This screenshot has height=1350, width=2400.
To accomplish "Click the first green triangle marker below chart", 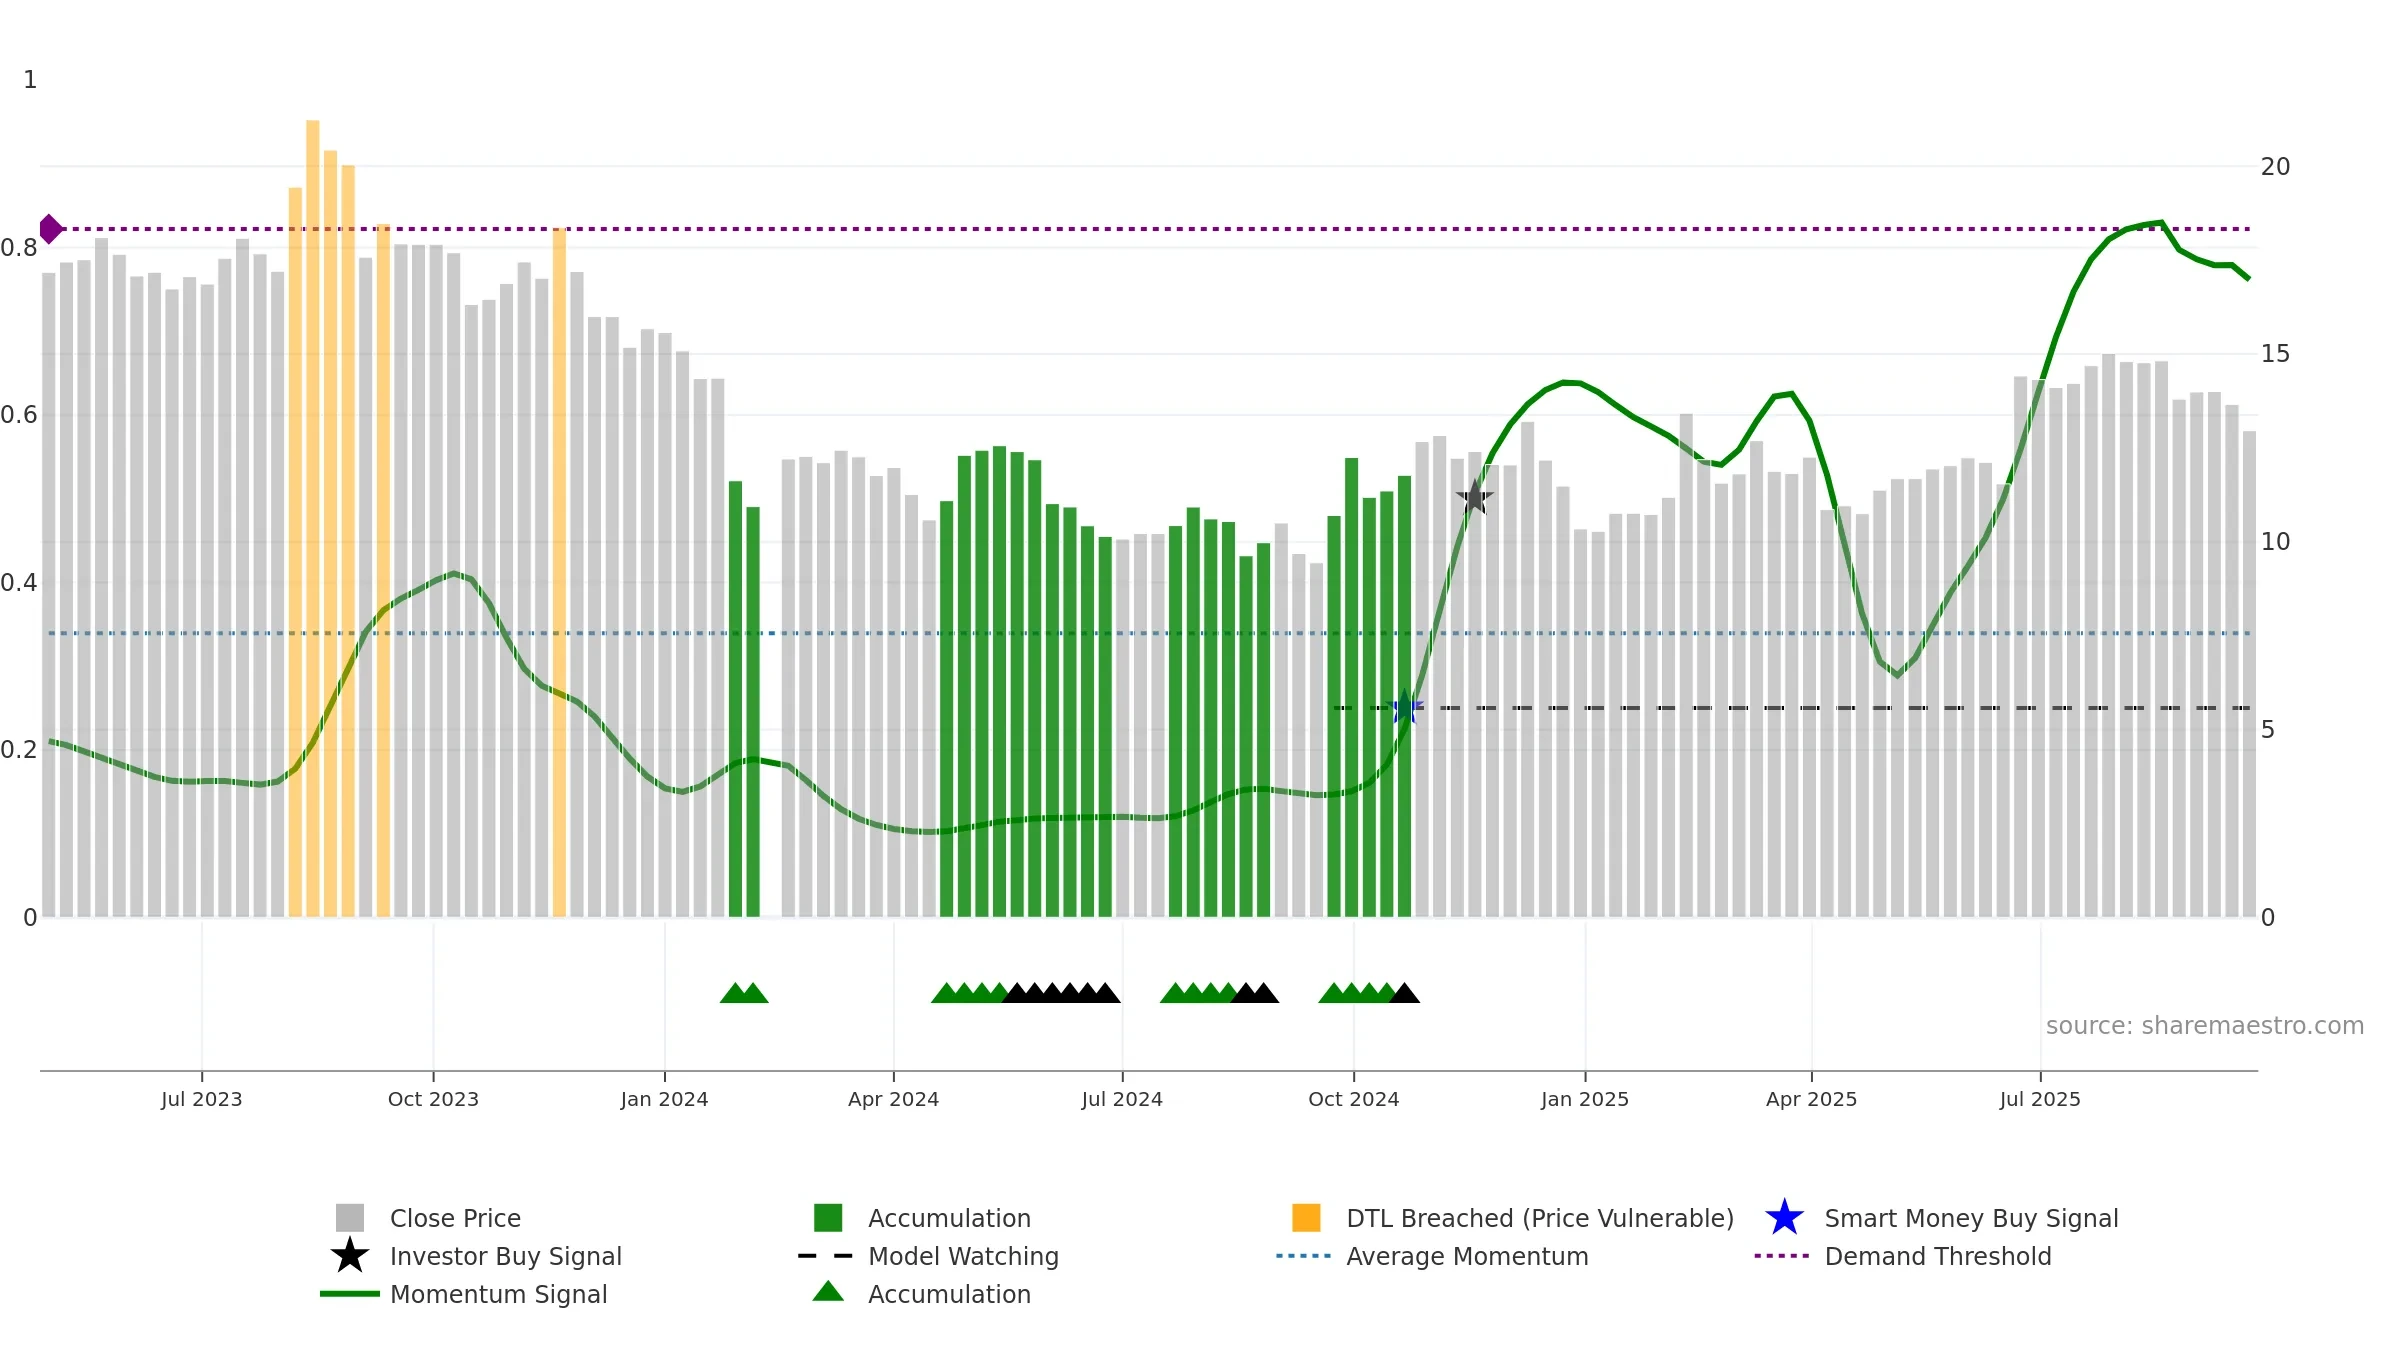I will (x=735, y=992).
